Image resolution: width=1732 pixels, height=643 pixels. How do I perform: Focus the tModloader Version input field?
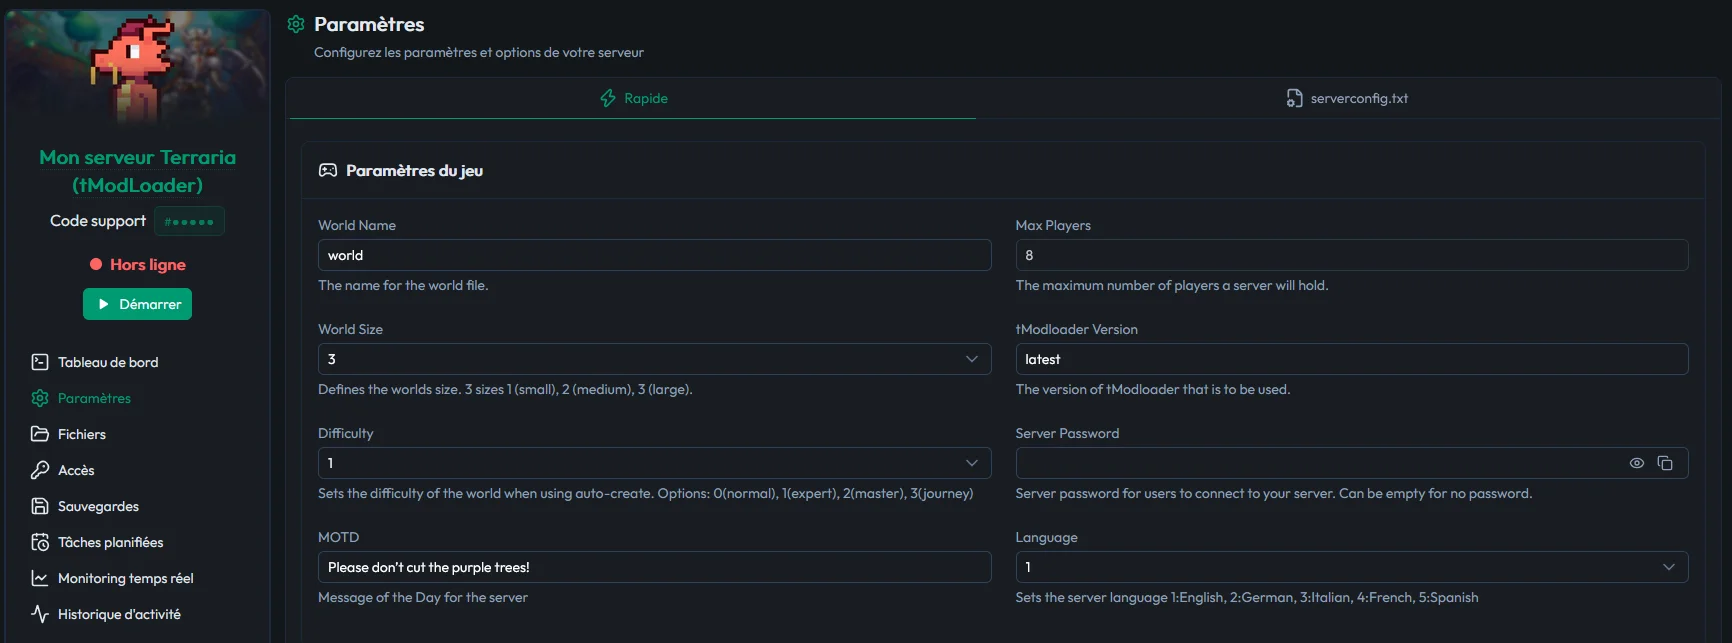point(1352,359)
